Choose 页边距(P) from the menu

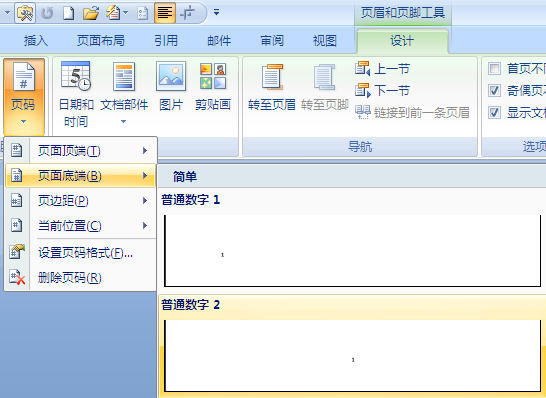pyautogui.click(x=81, y=201)
